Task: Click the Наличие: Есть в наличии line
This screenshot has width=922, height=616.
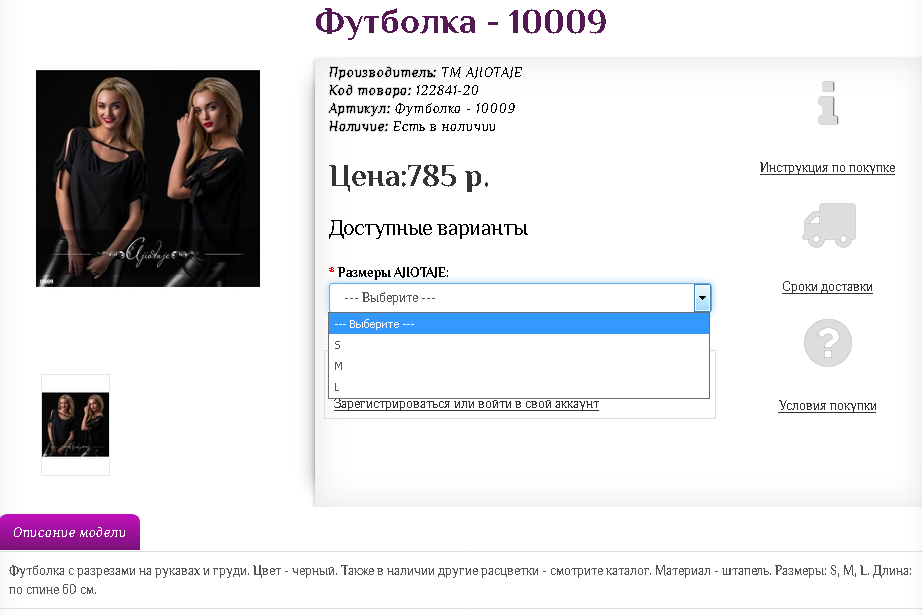Action: tap(412, 126)
